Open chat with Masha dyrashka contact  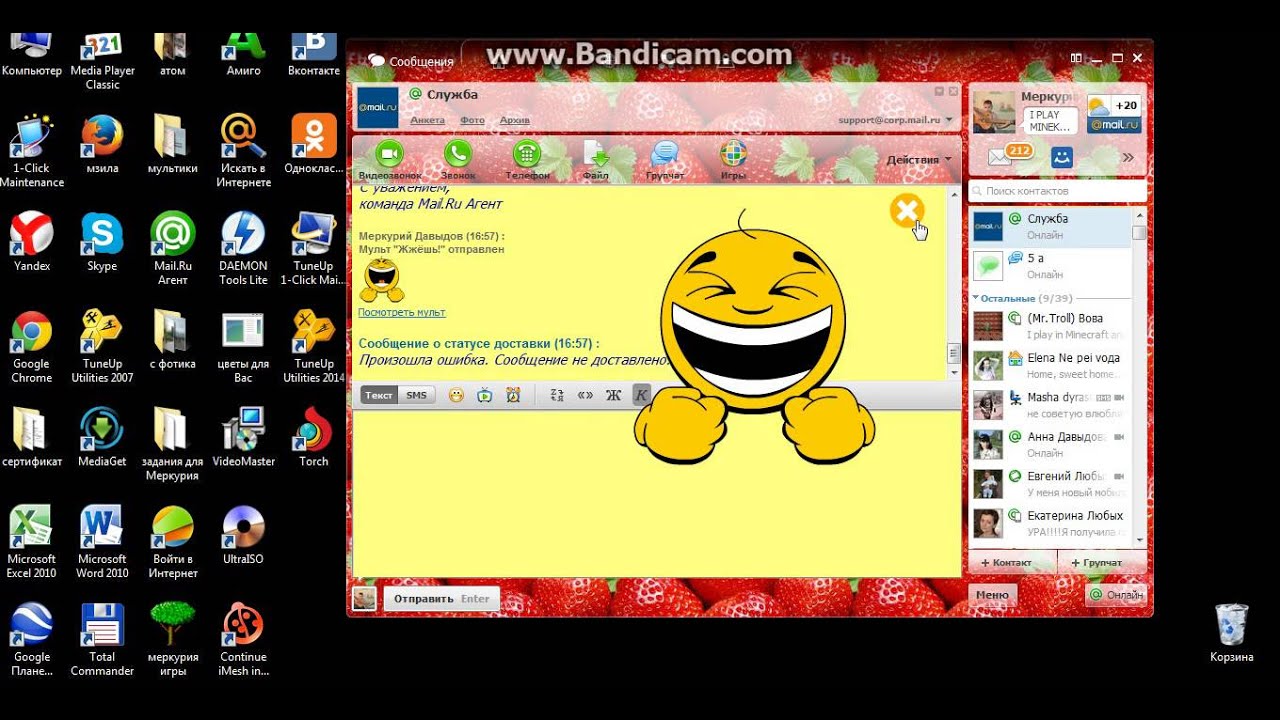pyautogui.click(x=1050, y=405)
